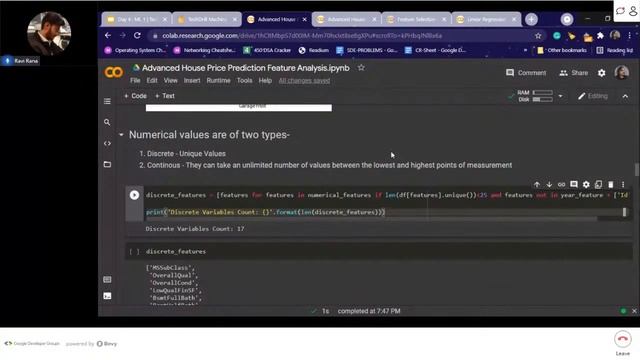Edit the notebook title text

[x=246, y=68]
